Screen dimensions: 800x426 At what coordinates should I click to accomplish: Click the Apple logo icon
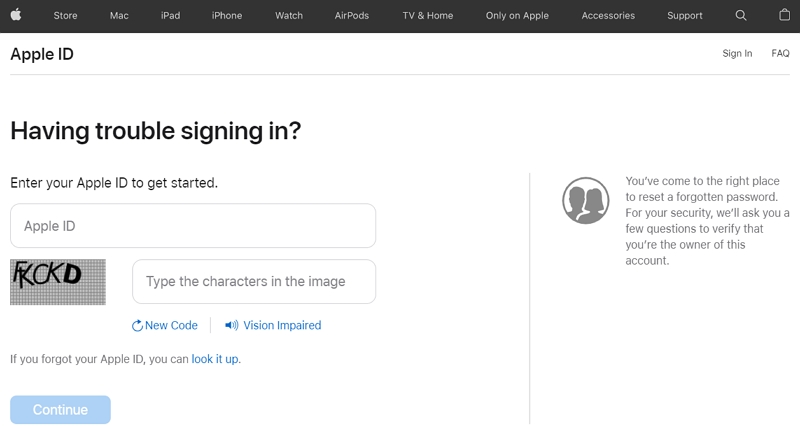point(16,15)
